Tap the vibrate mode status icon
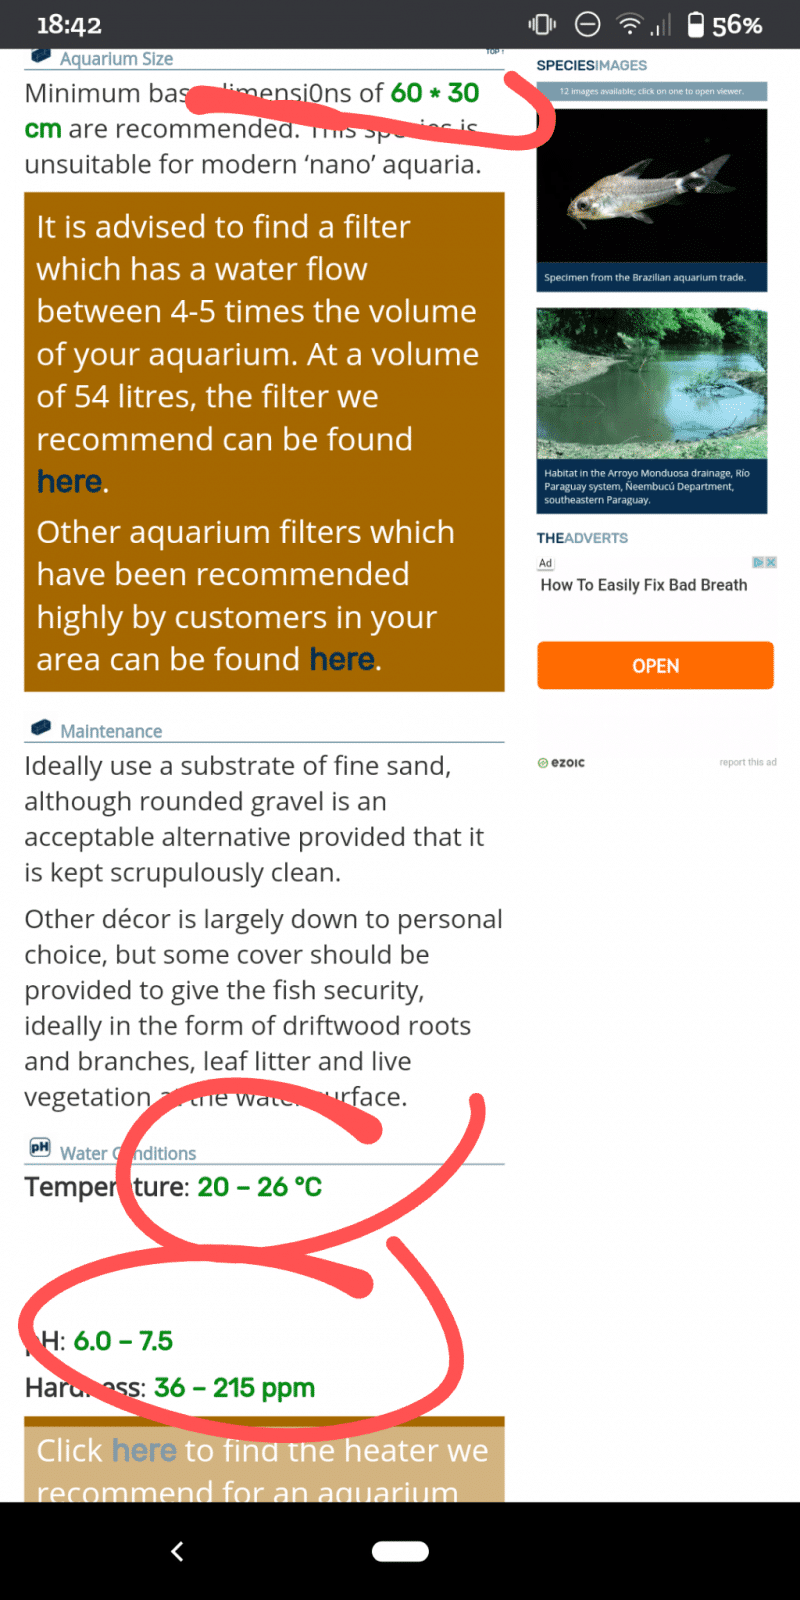Screen dimensions: 800x1600 [x=541, y=24]
